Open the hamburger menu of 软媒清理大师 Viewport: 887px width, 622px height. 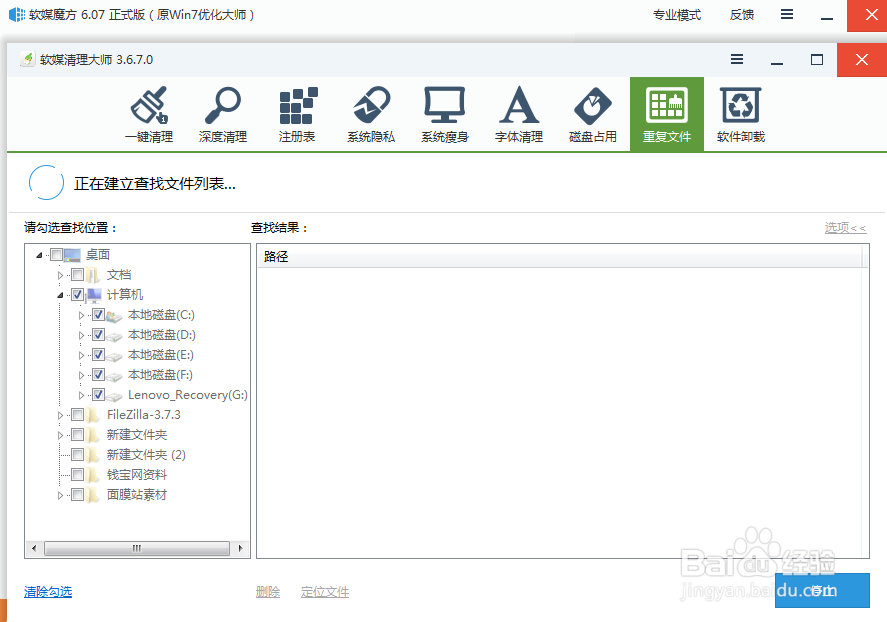(737, 60)
